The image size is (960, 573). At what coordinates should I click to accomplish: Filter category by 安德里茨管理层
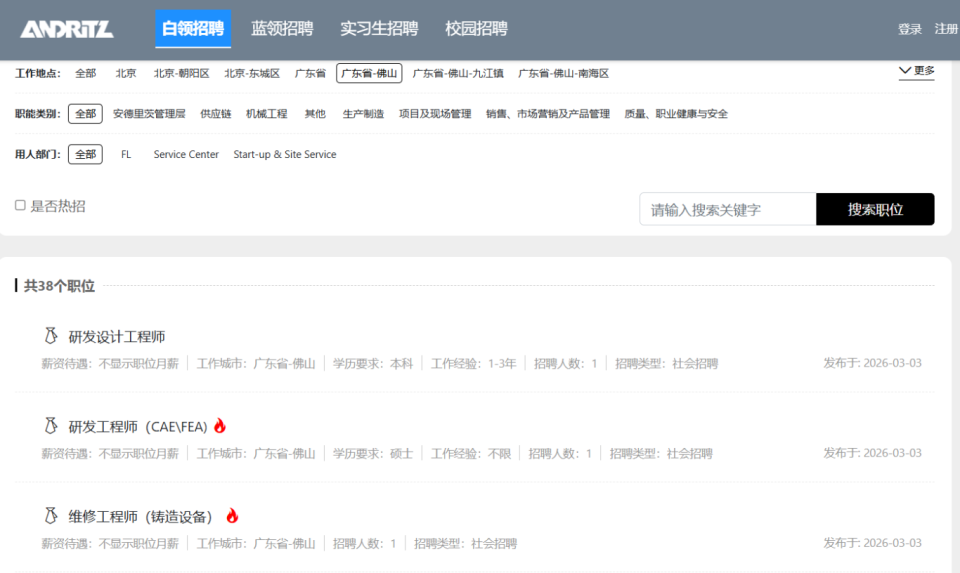149,114
